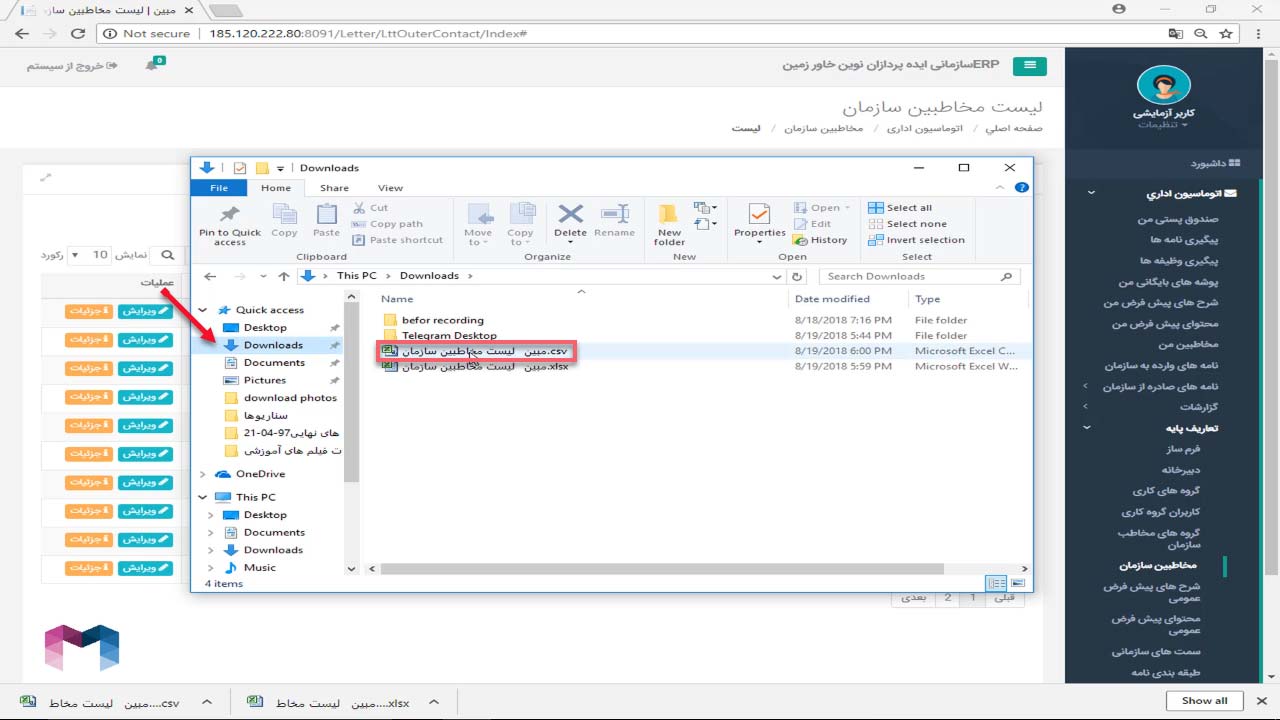1280x720 pixels.
Task: Click History in the Open group
Action: tap(821, 240)
